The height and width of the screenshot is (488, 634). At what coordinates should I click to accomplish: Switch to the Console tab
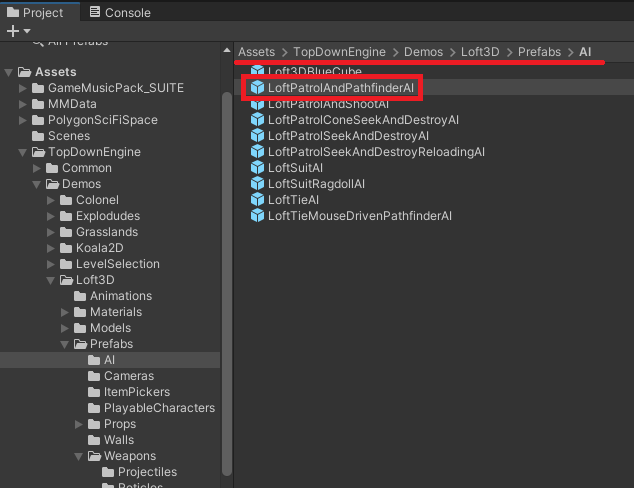[x=120, y=13]
